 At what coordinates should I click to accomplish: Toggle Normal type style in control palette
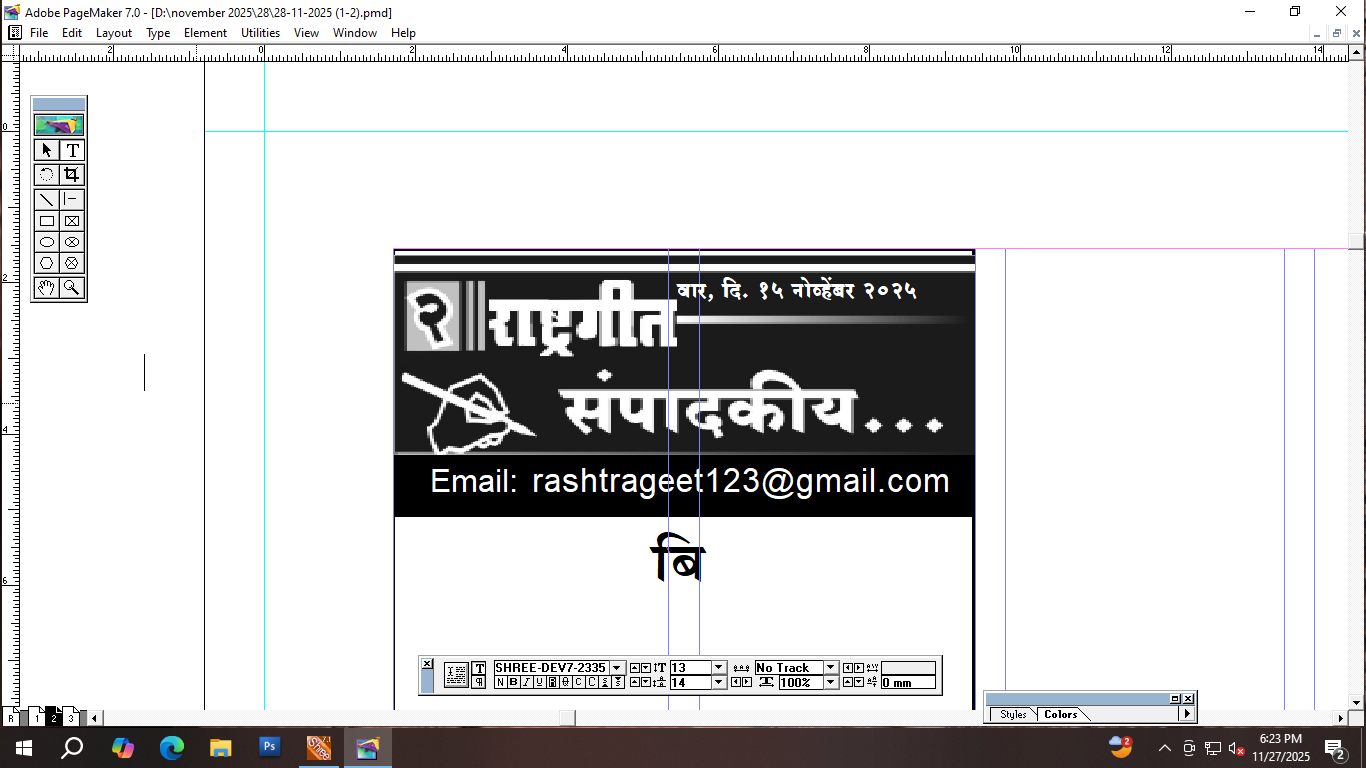[x=501, y=682]
